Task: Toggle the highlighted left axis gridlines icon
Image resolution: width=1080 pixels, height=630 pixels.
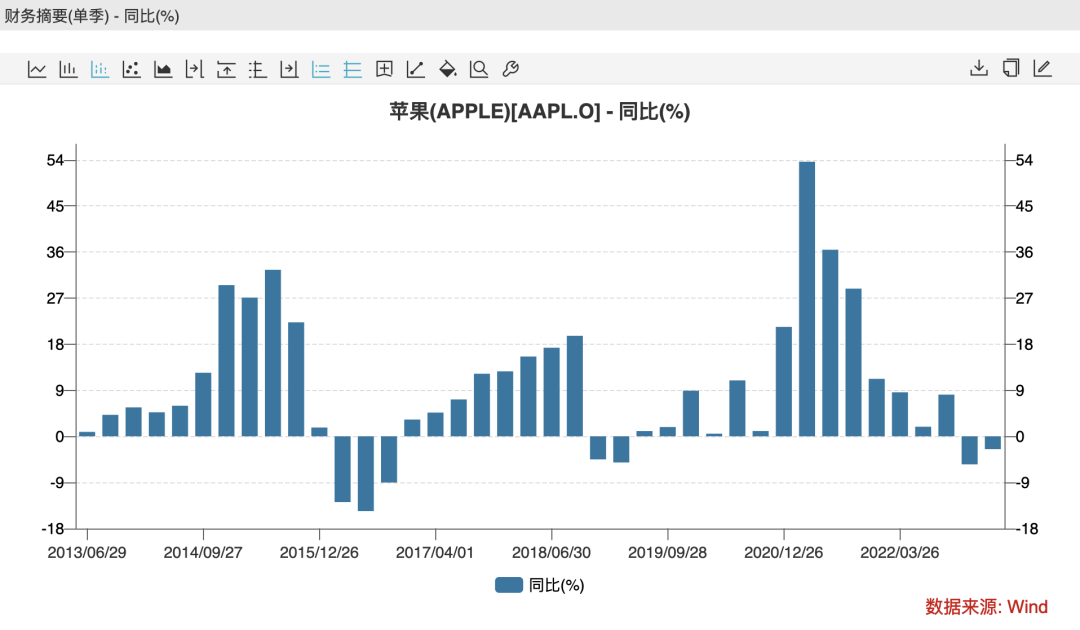Action: coord(321,69)
